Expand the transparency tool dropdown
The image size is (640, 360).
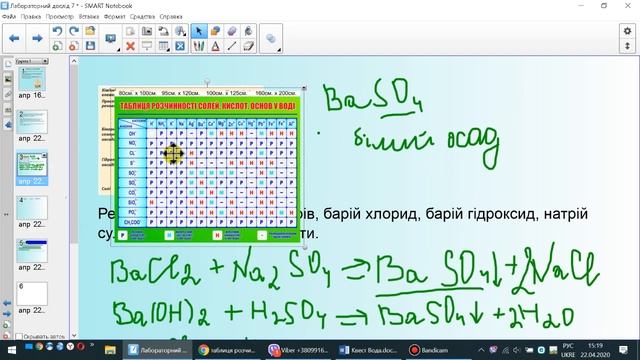[x=279, y=50]
